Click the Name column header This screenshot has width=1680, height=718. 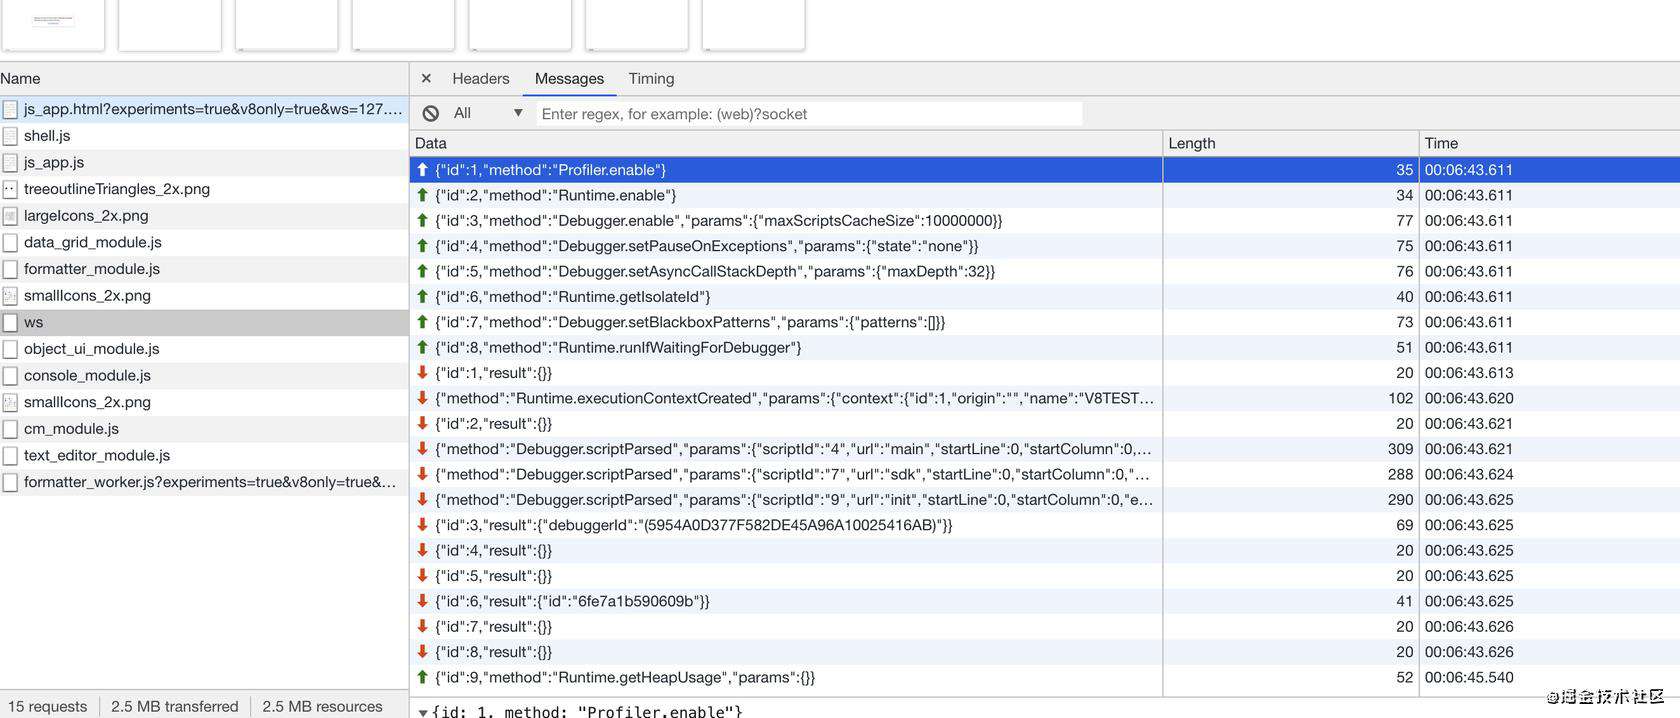(204, 78)
